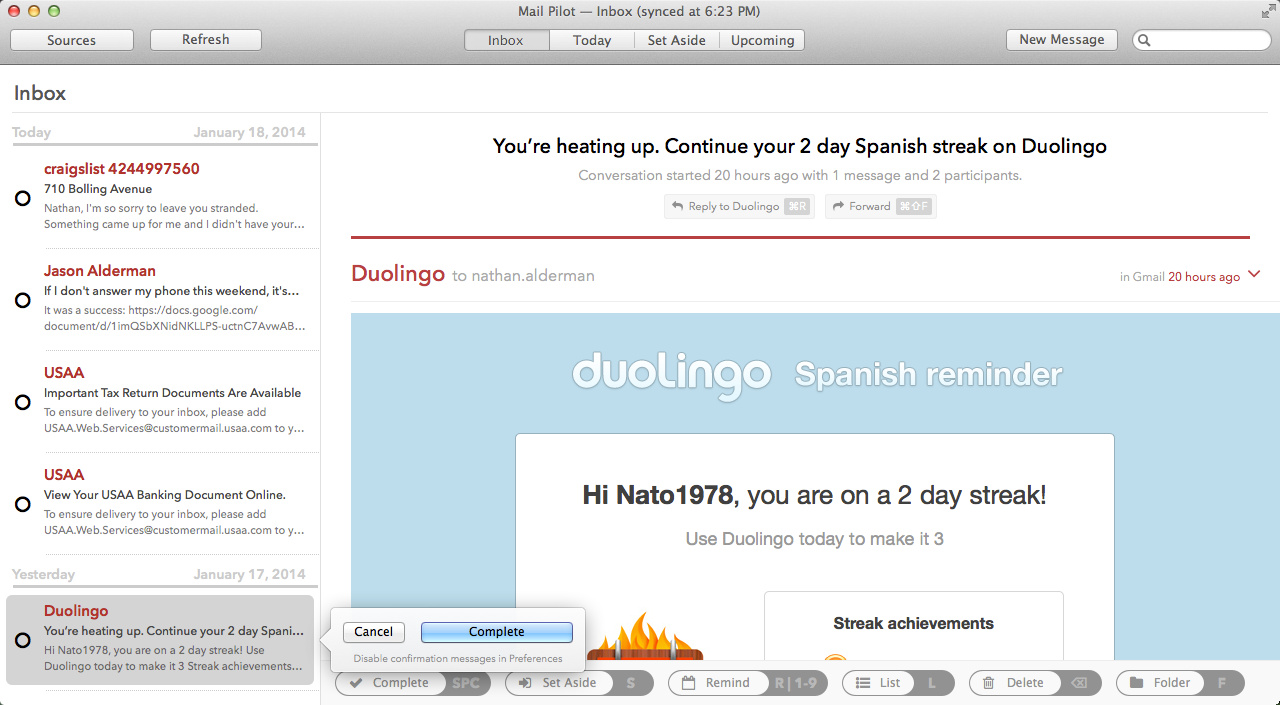The width and height of the screenshot is (1280, 705).
Task: Click the Folder icon in bottom bar
Action: (x=1136, y=683)
